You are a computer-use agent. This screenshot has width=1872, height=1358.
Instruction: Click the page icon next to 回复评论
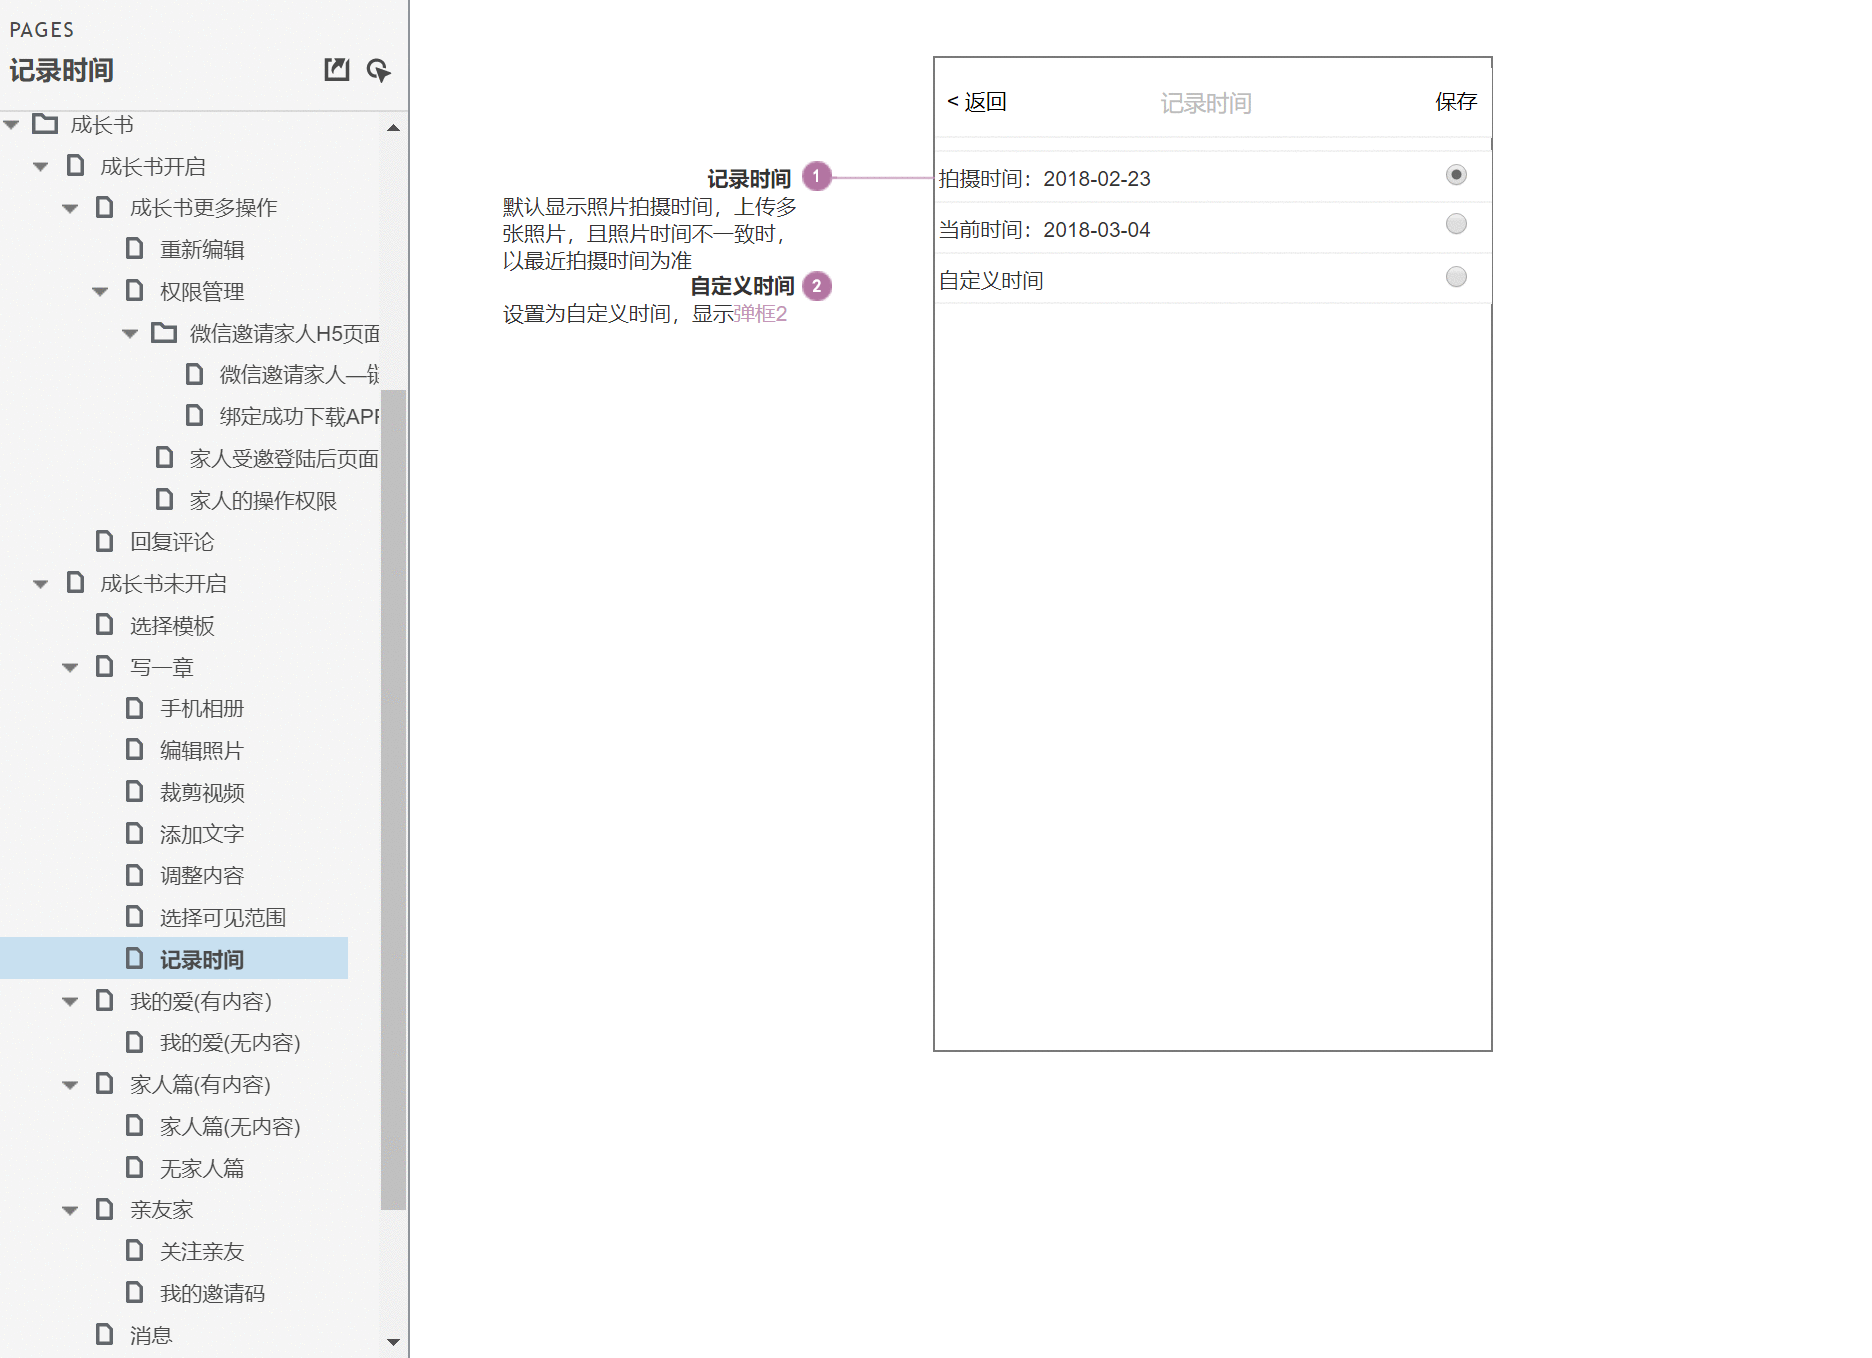click(x=105, y=541)
